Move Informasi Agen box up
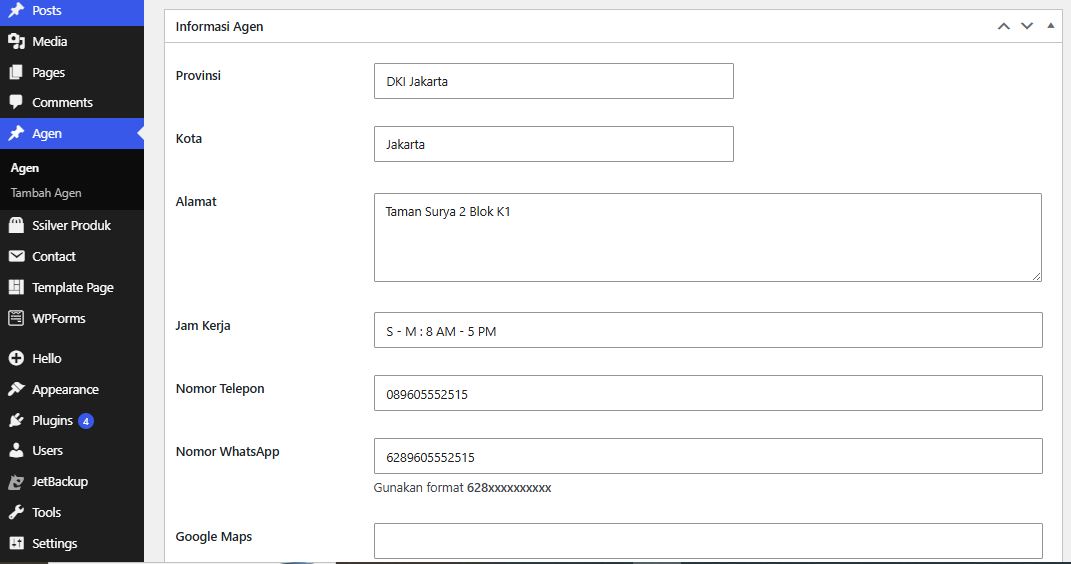The height and width of the screenshot is (564, 1071). 1003,26
